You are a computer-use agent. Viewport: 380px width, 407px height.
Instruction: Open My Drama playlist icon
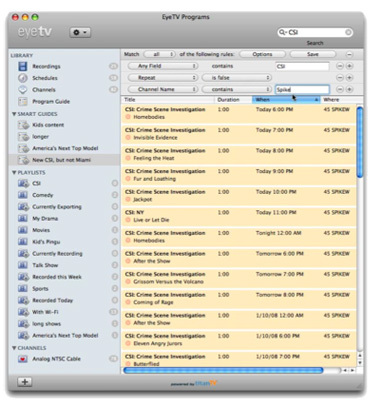click(x=23, y=218)
